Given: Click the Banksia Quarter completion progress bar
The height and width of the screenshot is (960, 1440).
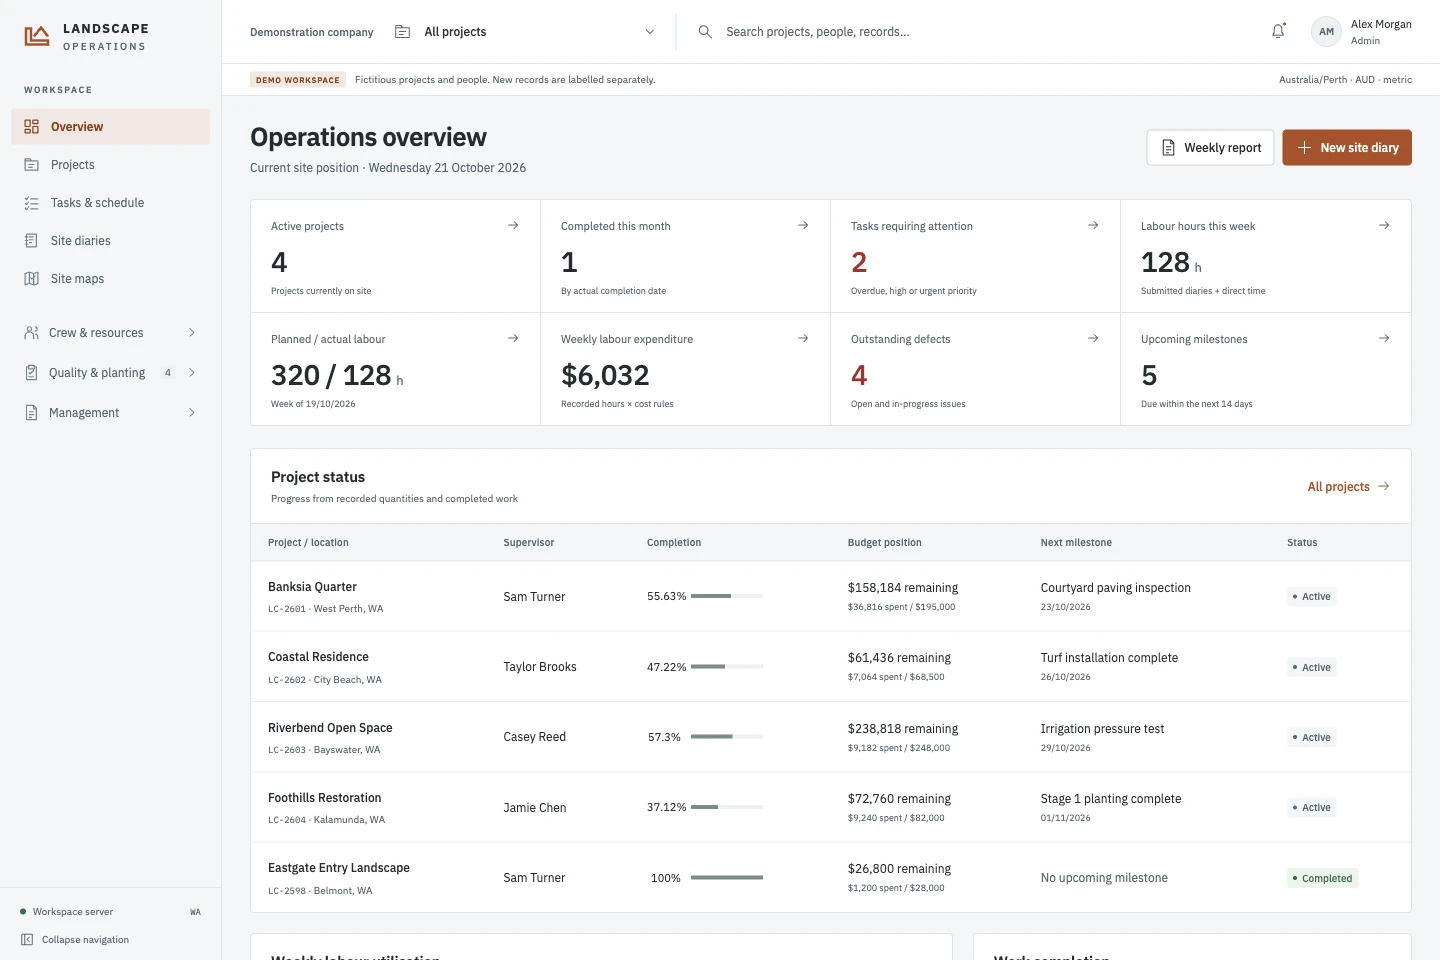Looking at the screenshot, I should (727, 596).
